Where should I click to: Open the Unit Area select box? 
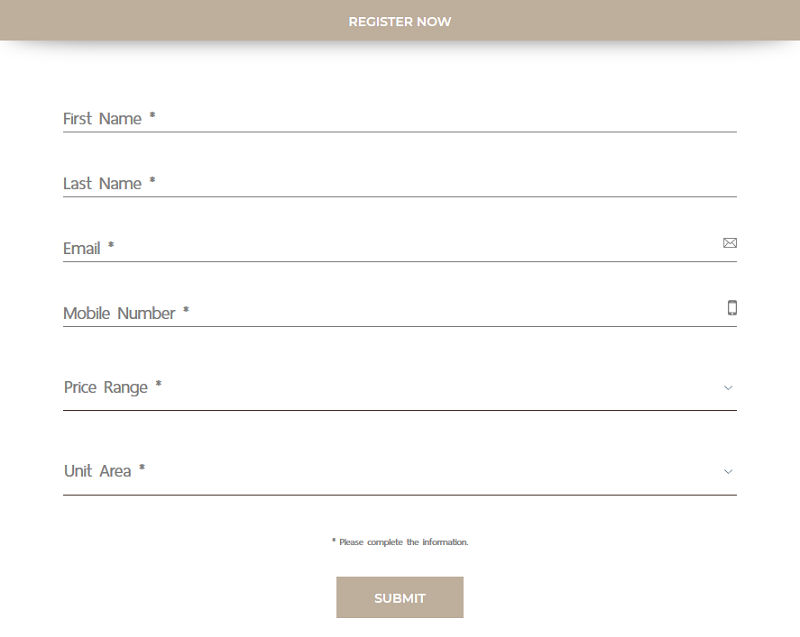[x=399, y=472]
